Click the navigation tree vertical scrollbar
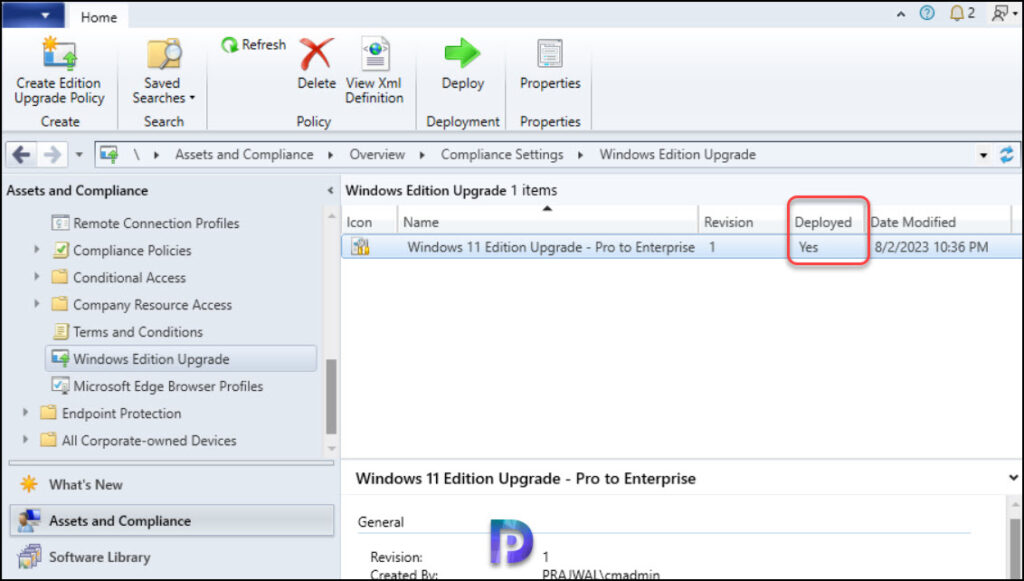Image resolution: width=1024 pixels, height=581 pixels. click(x=331, y=397)
